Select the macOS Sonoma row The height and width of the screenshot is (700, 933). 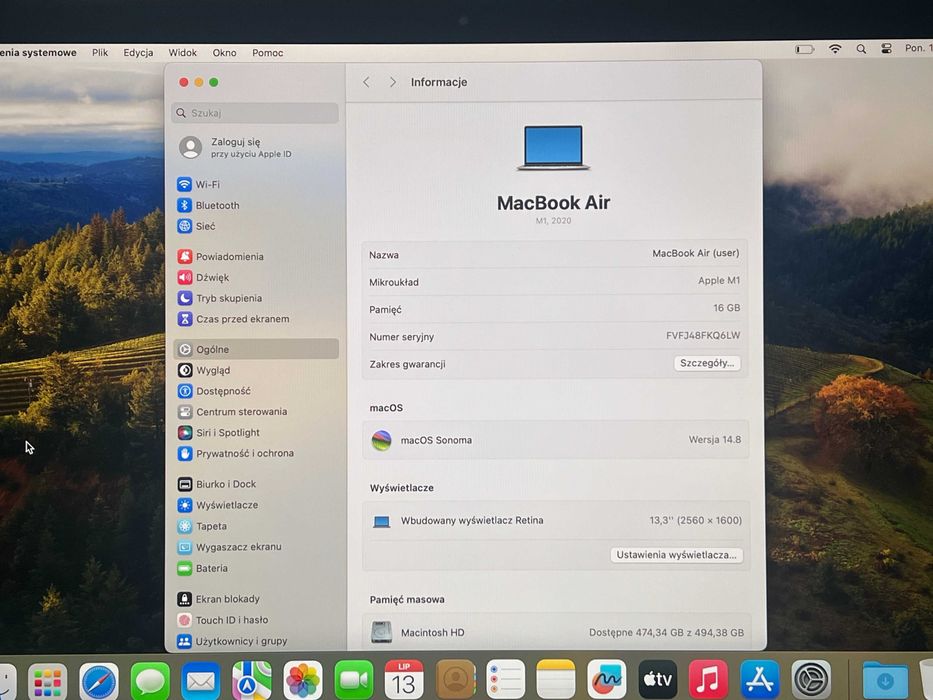555,440
